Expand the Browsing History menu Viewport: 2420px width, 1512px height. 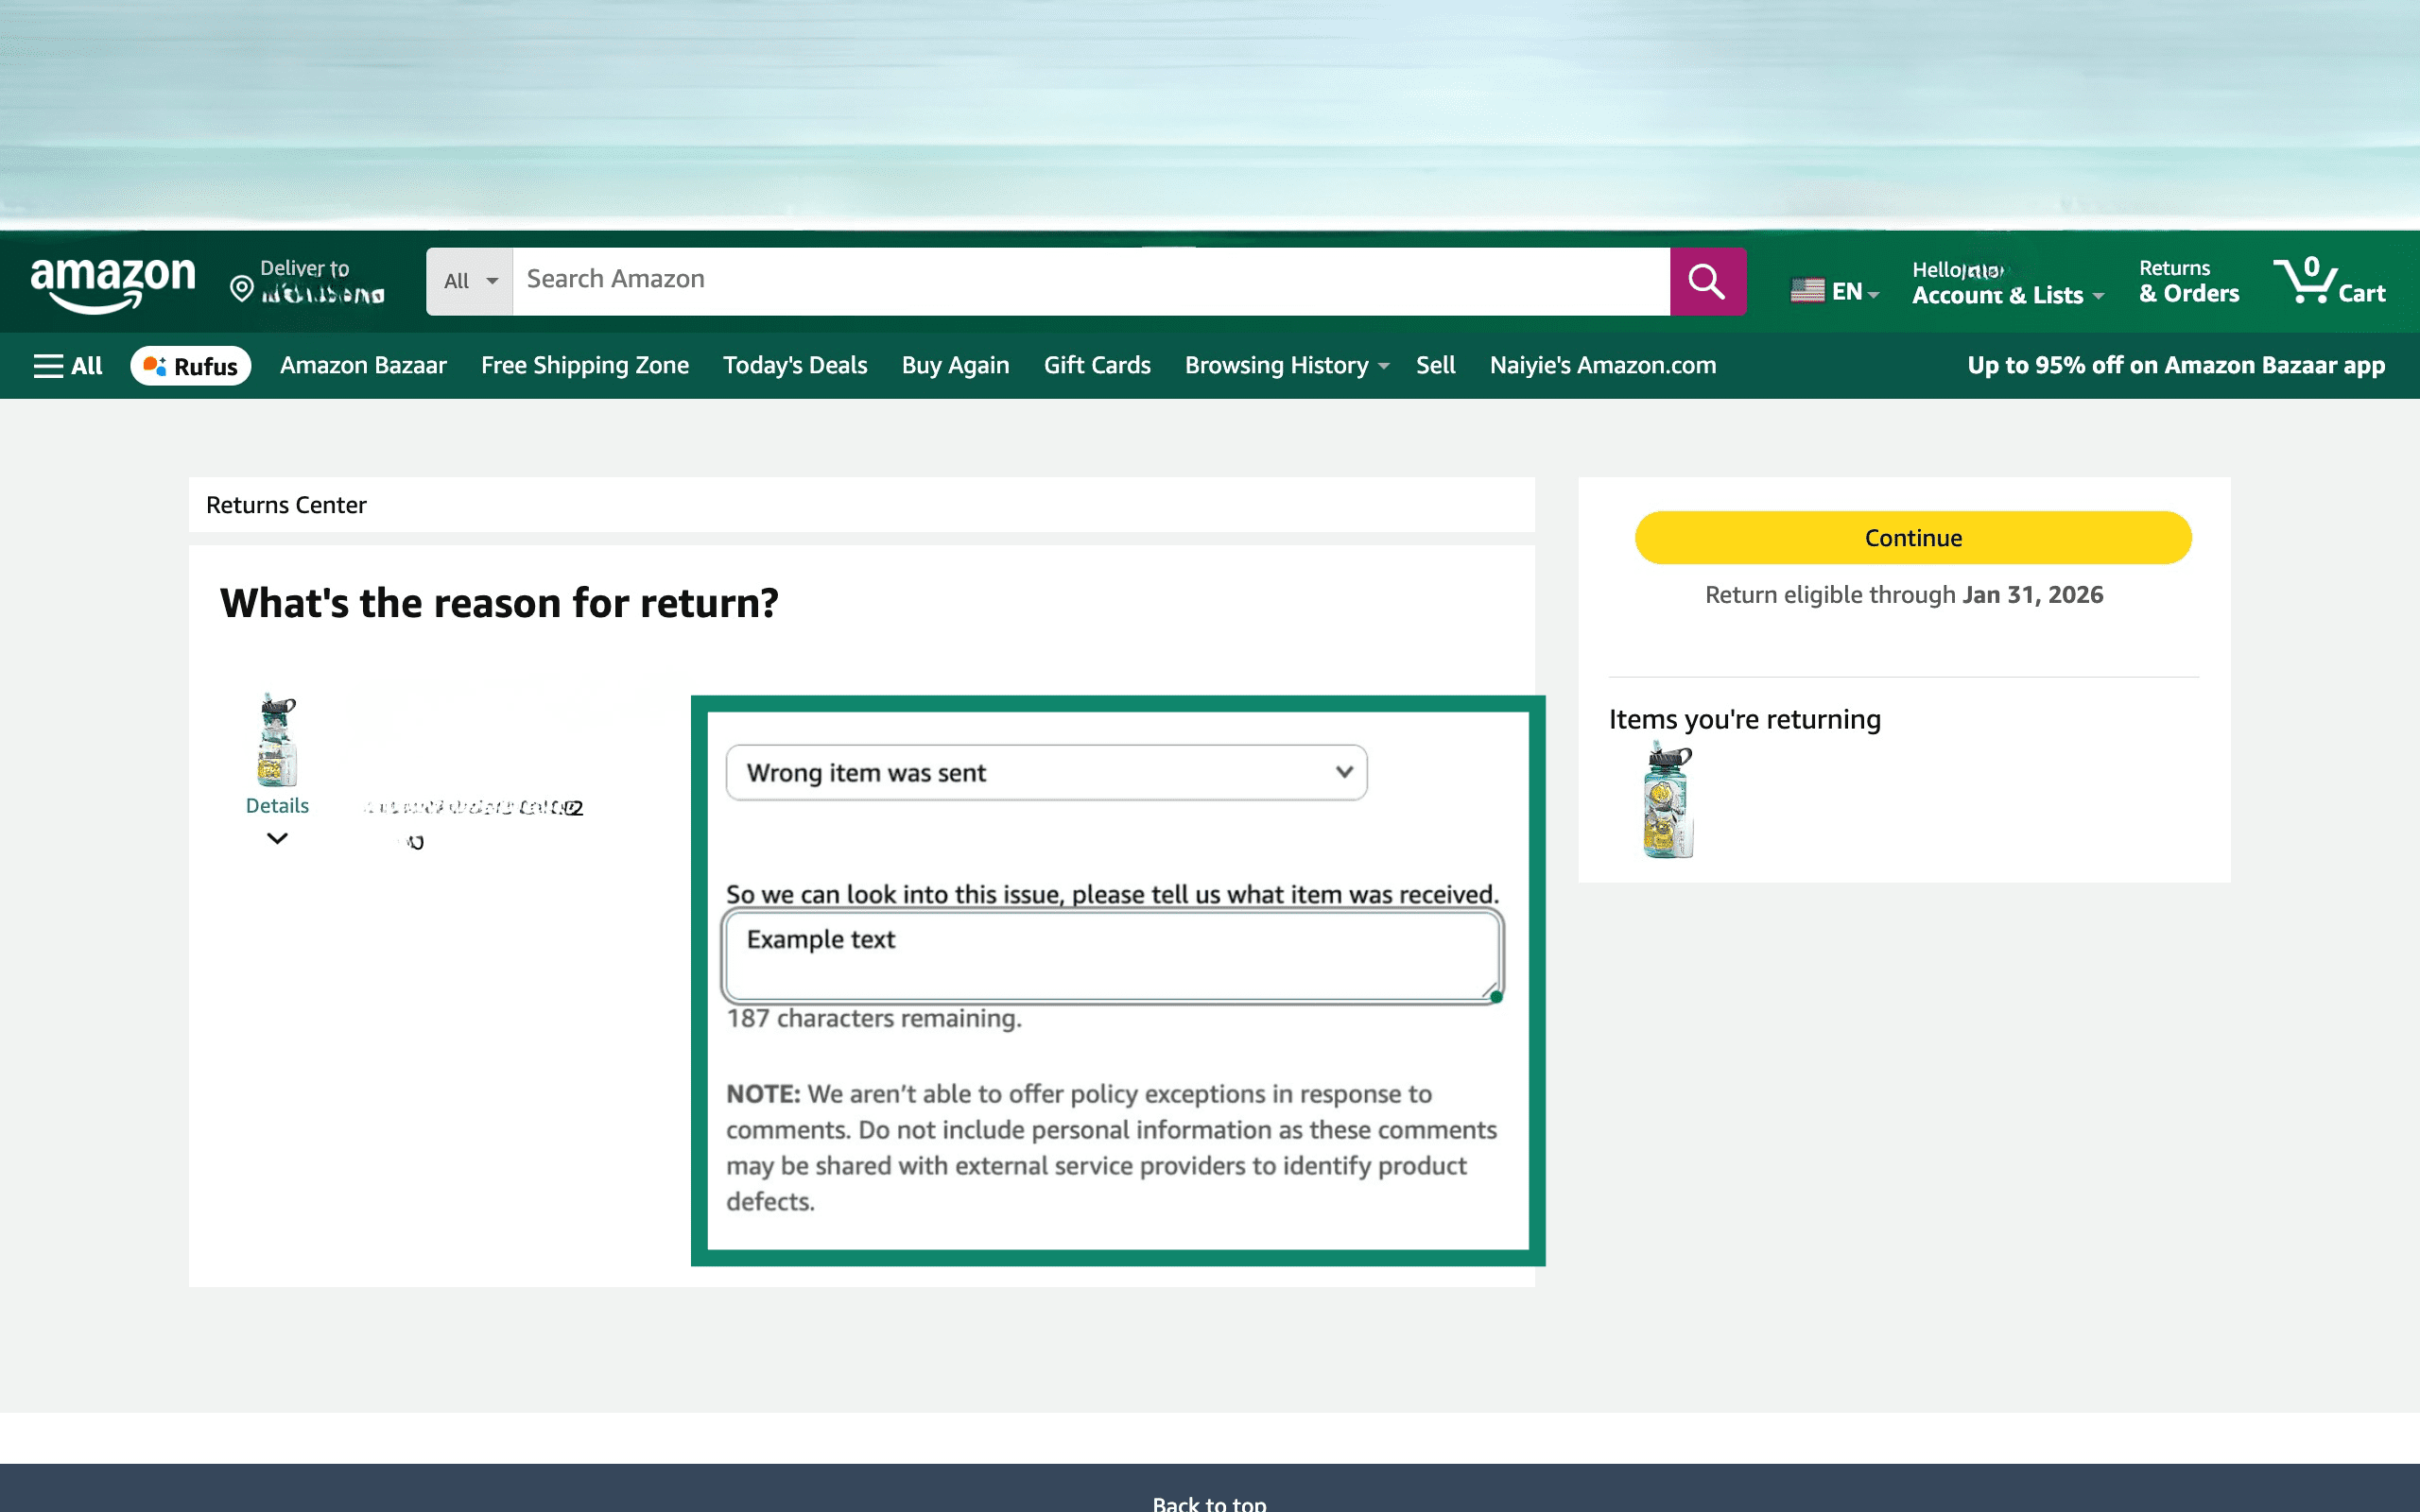1285,365
